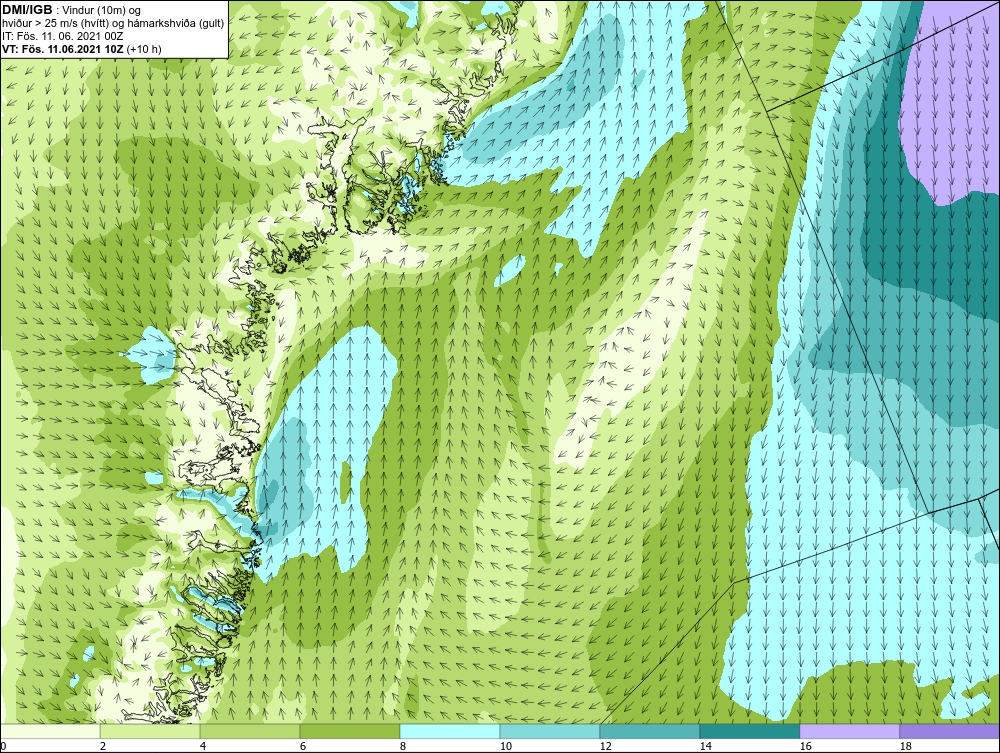This screenshot has height=753, width=1000.
Task: Click the 4–6 m/s green legend swatch
Action: (250, 731)
